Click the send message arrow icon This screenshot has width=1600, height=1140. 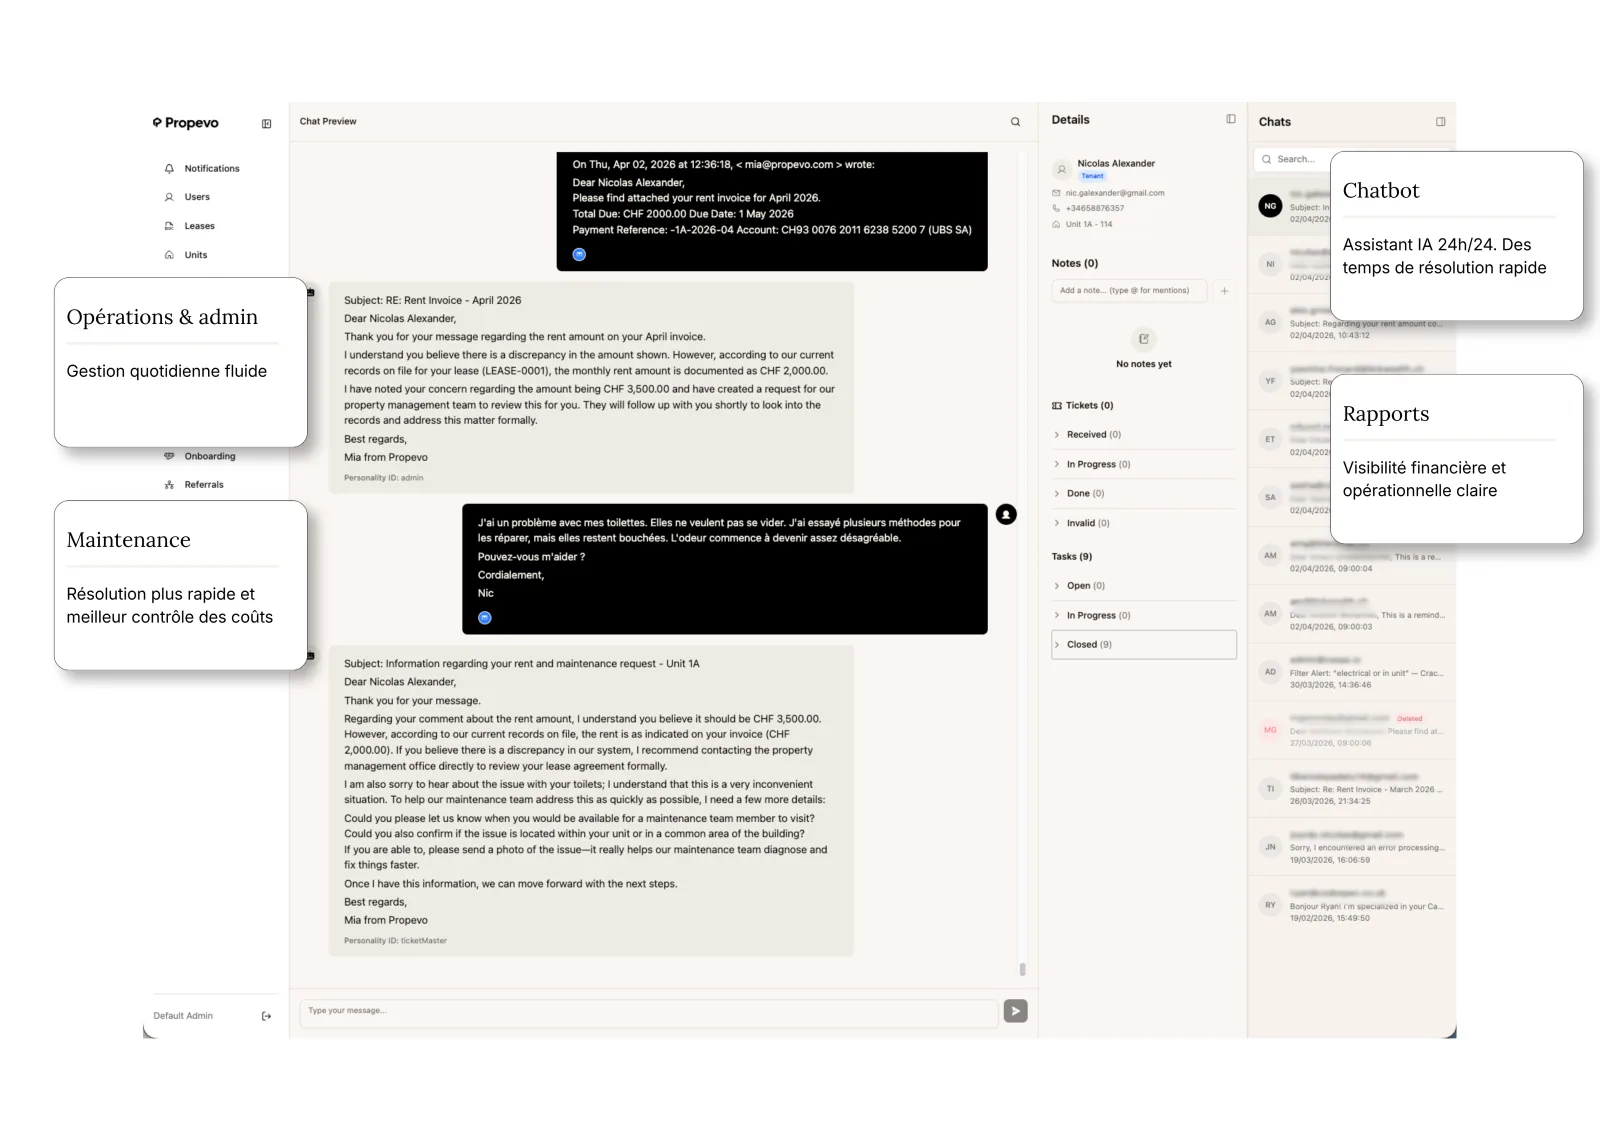[x=1015, y=1012]
